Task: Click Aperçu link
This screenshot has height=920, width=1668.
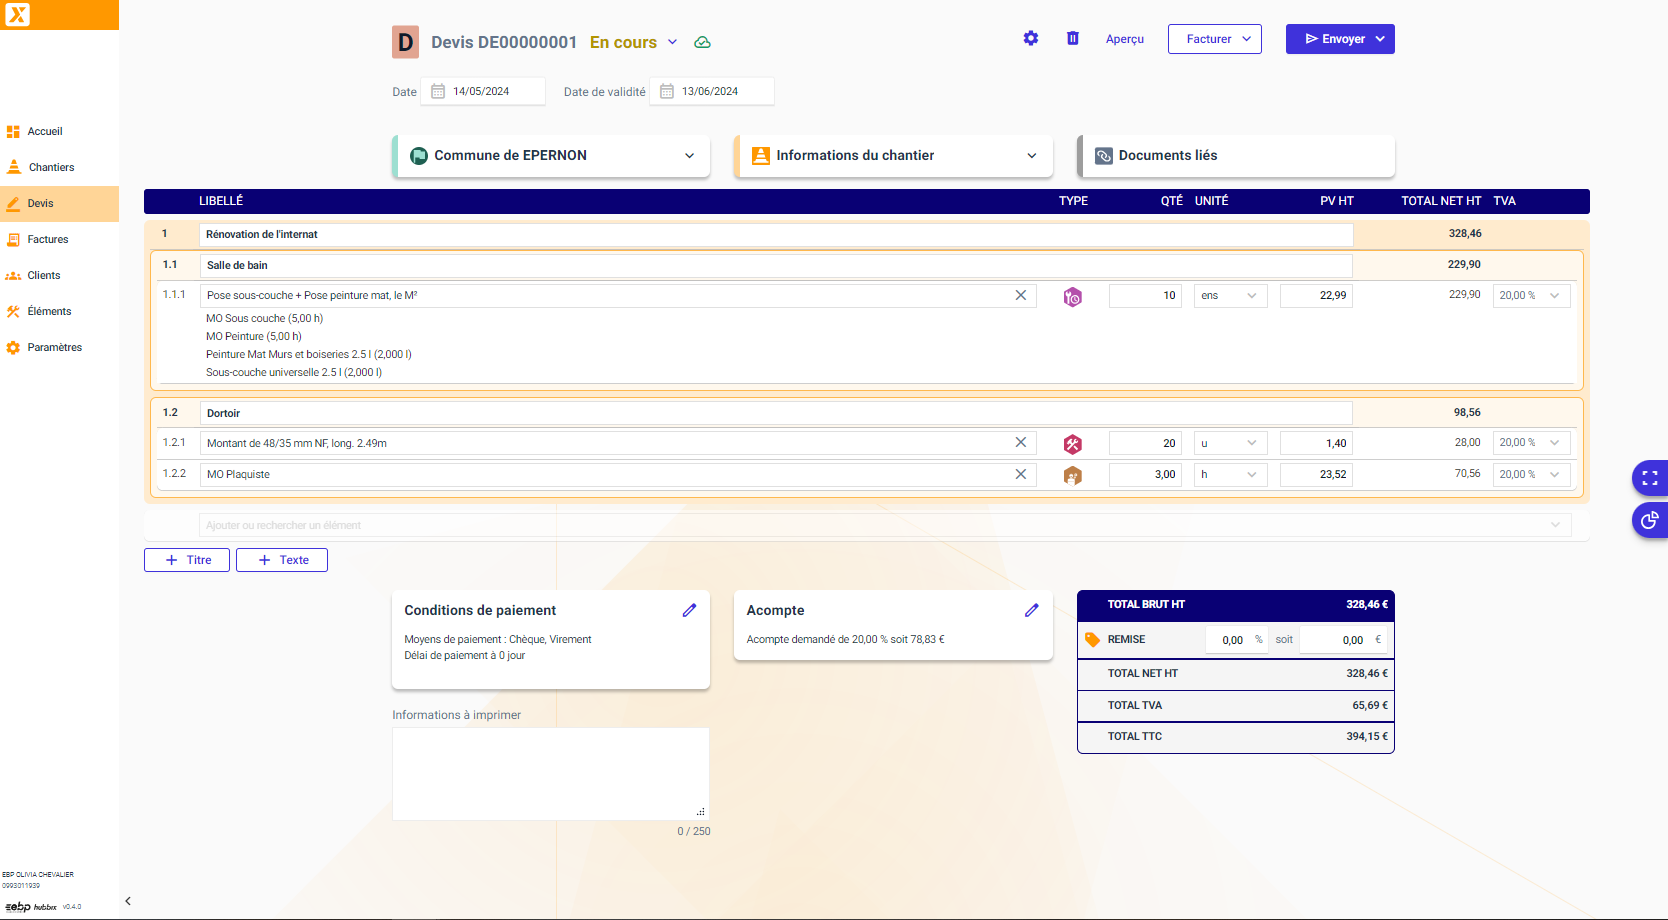Action: tap(1125, 39)
